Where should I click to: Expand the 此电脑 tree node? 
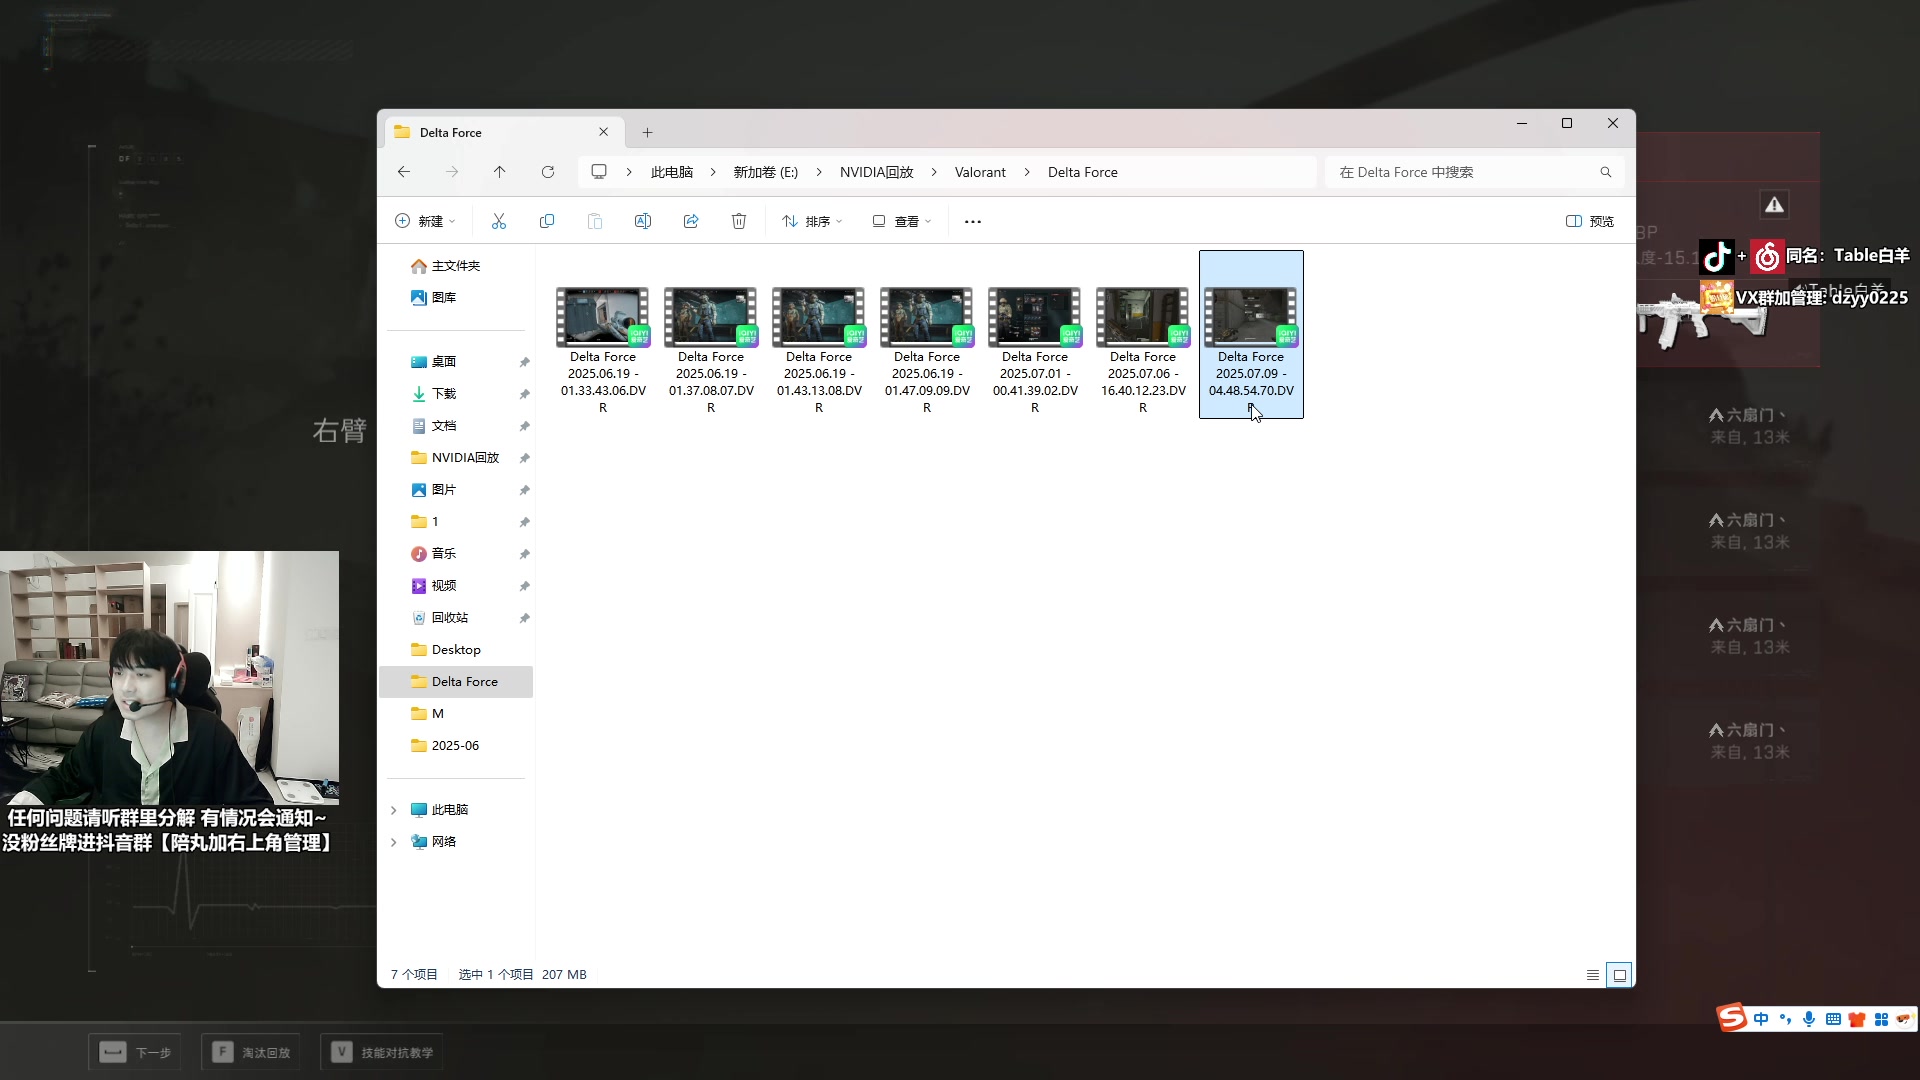394,810
